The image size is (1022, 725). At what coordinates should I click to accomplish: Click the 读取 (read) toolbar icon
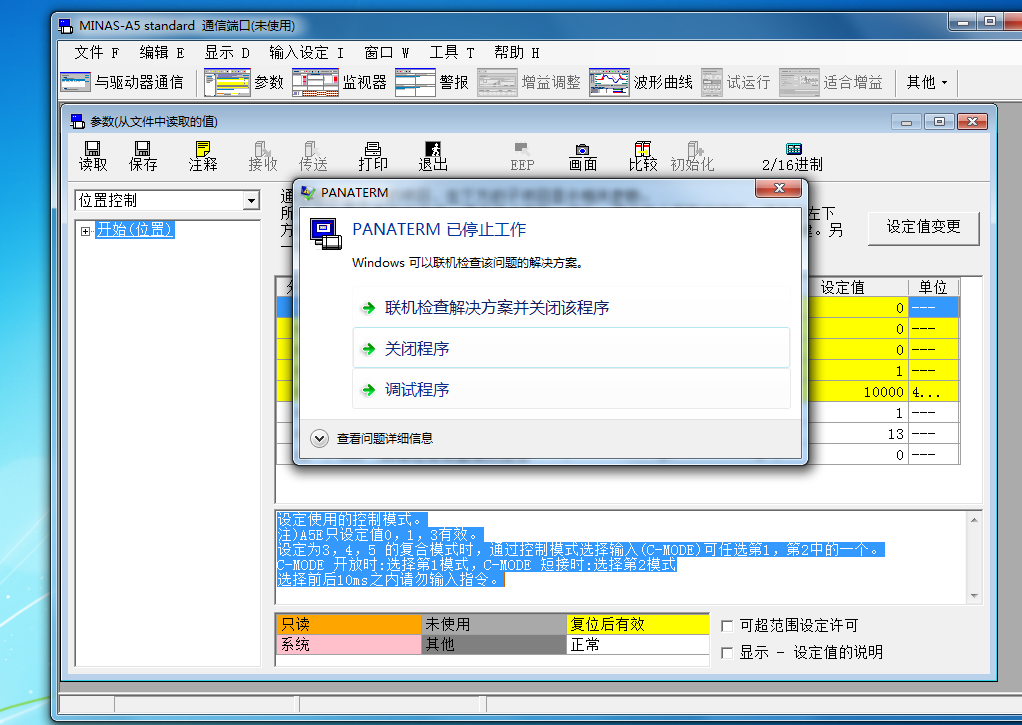tap(93, 155)
